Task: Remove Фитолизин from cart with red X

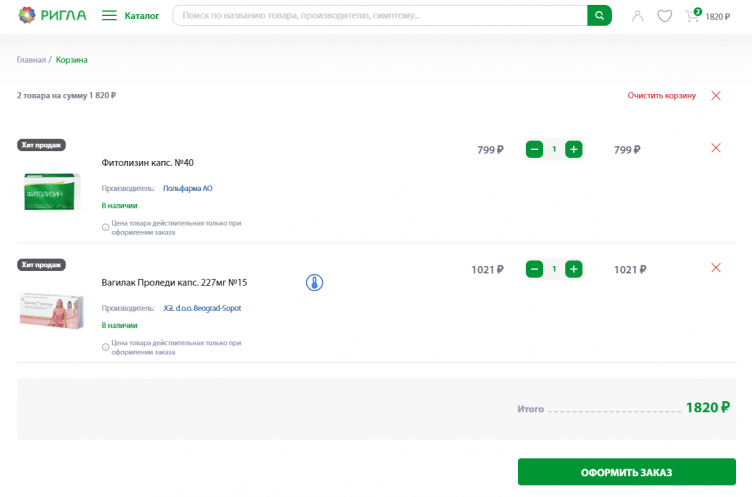Action: click(715, 148)
